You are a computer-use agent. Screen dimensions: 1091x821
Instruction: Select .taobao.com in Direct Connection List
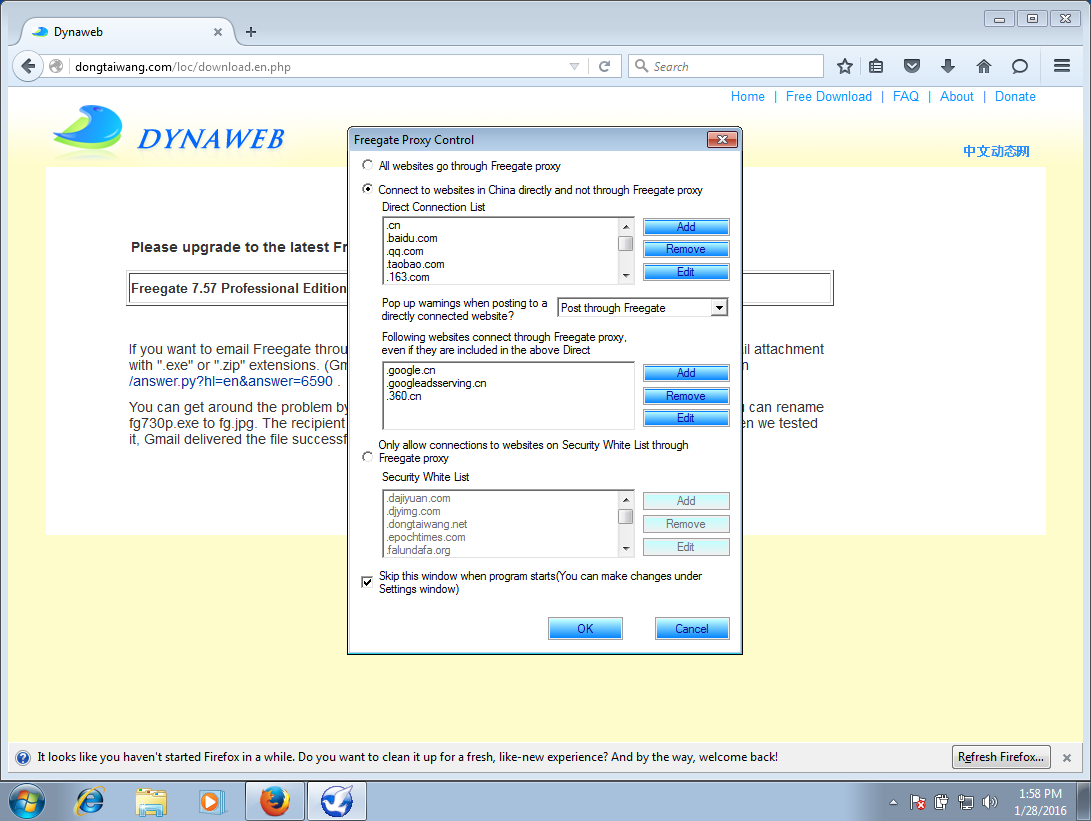[x=415, y=264]
